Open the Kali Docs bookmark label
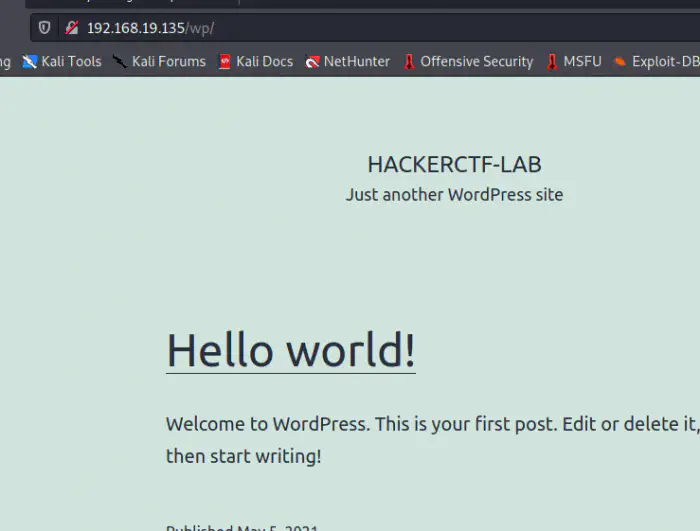This screenshot has width=700, height=531. (x=264, y=62)
